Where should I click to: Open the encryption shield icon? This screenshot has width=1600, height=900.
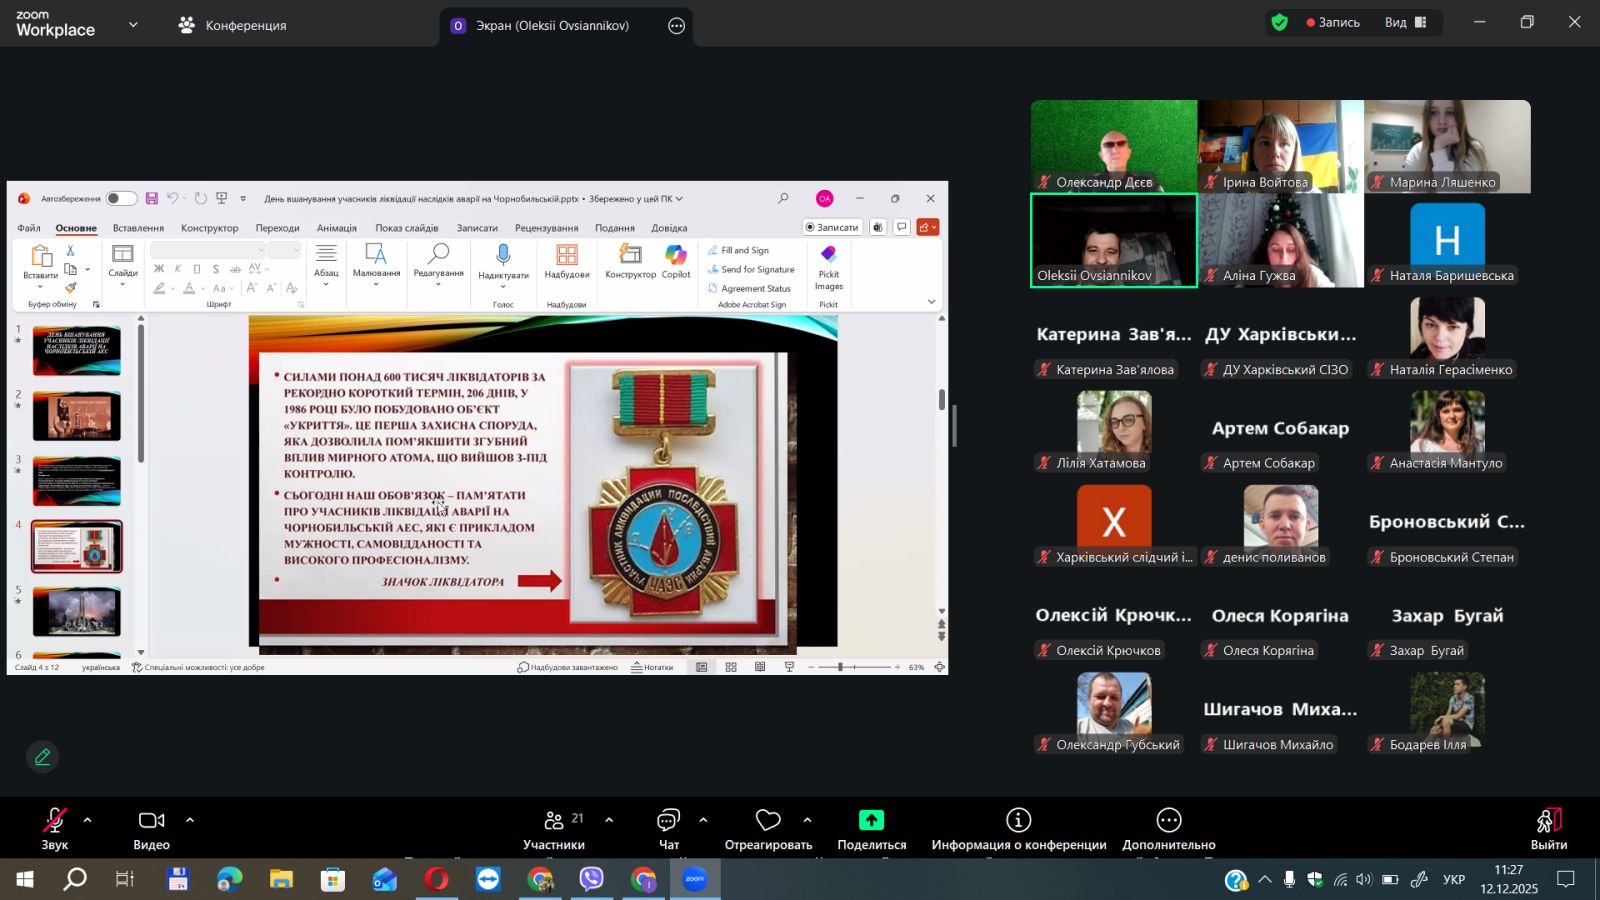pyautogui.click(x=1279, y=22)
